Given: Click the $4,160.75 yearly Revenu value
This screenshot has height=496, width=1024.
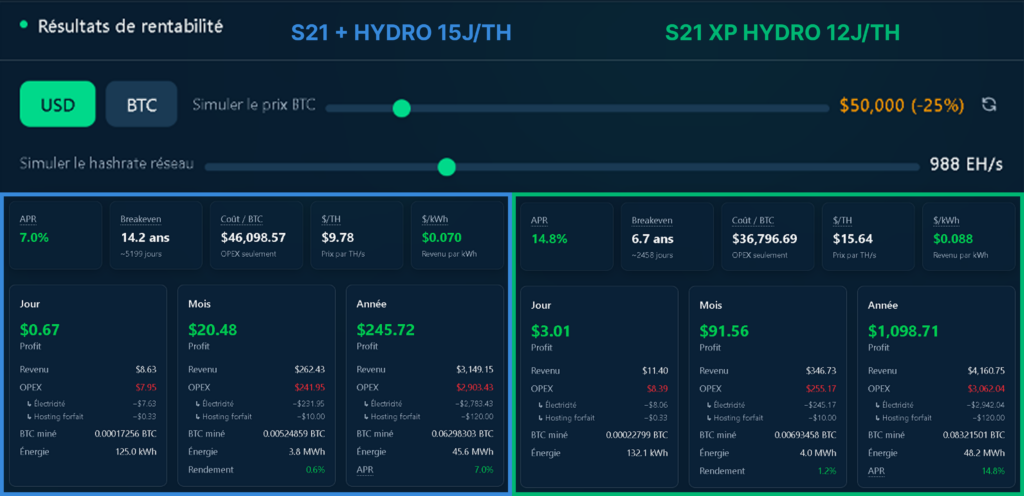Looking at the screenshot, I should click(x=986, y=371).
